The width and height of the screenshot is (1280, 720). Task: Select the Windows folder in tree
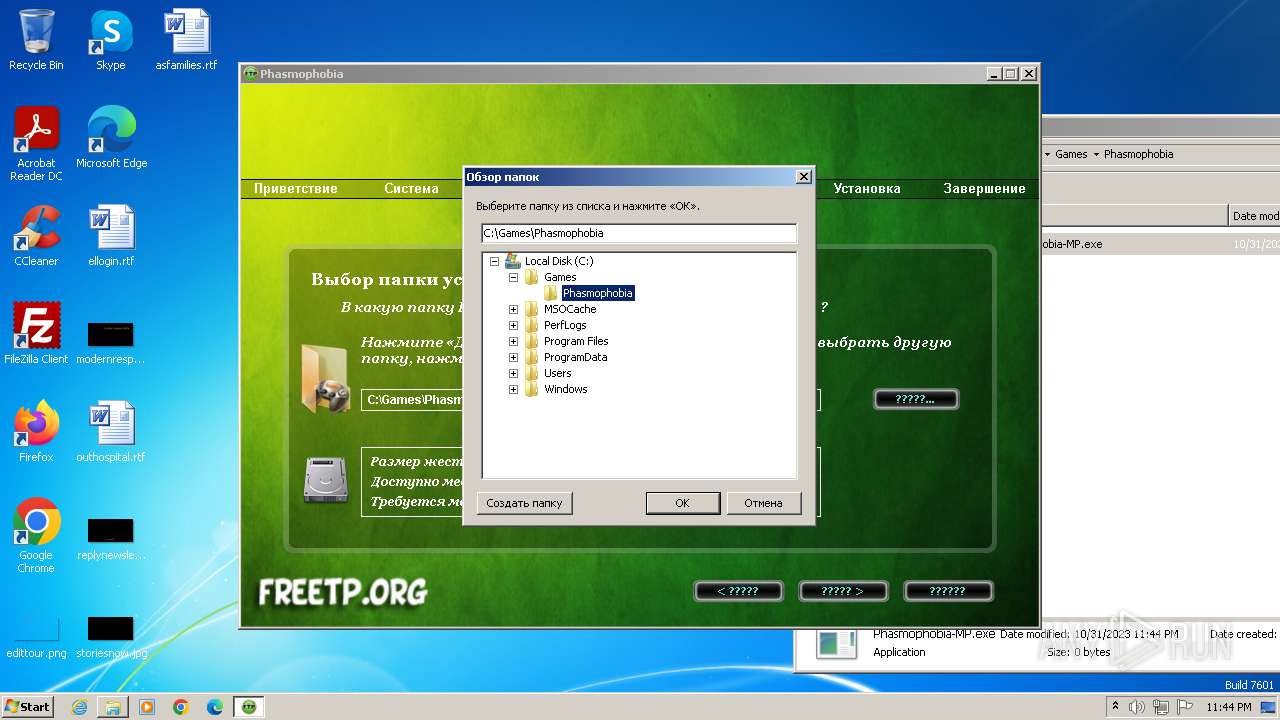pyautogui.click(x=566, y=389)
